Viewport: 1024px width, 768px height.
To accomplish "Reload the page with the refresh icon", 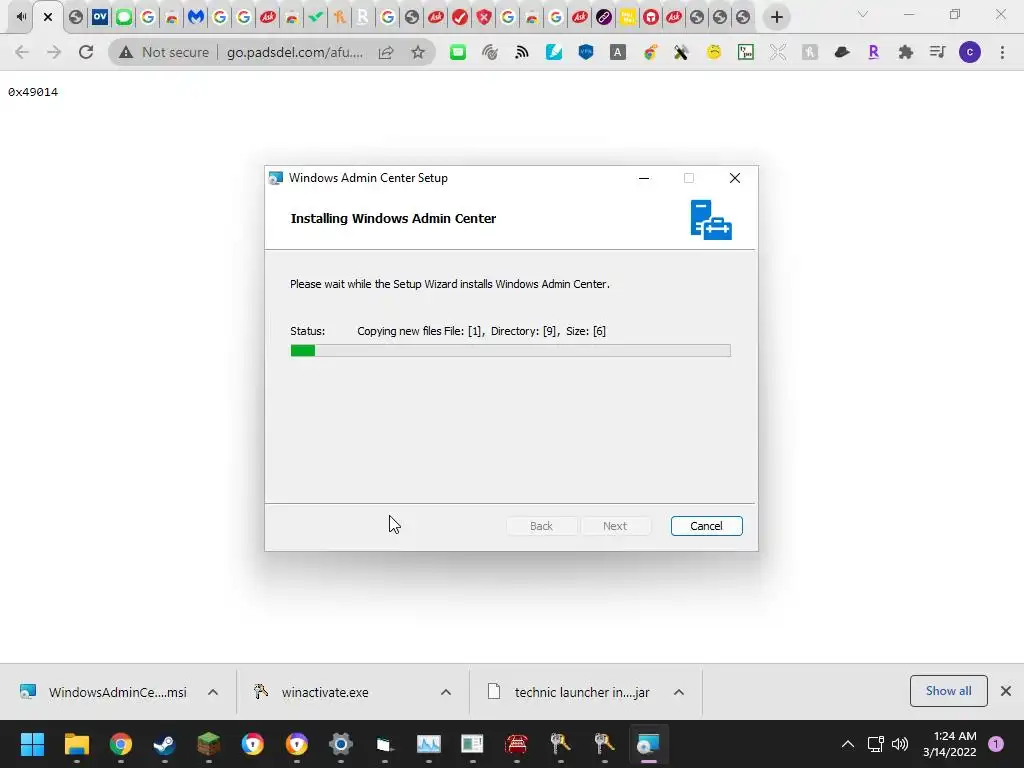I will [x=86, y=52].
